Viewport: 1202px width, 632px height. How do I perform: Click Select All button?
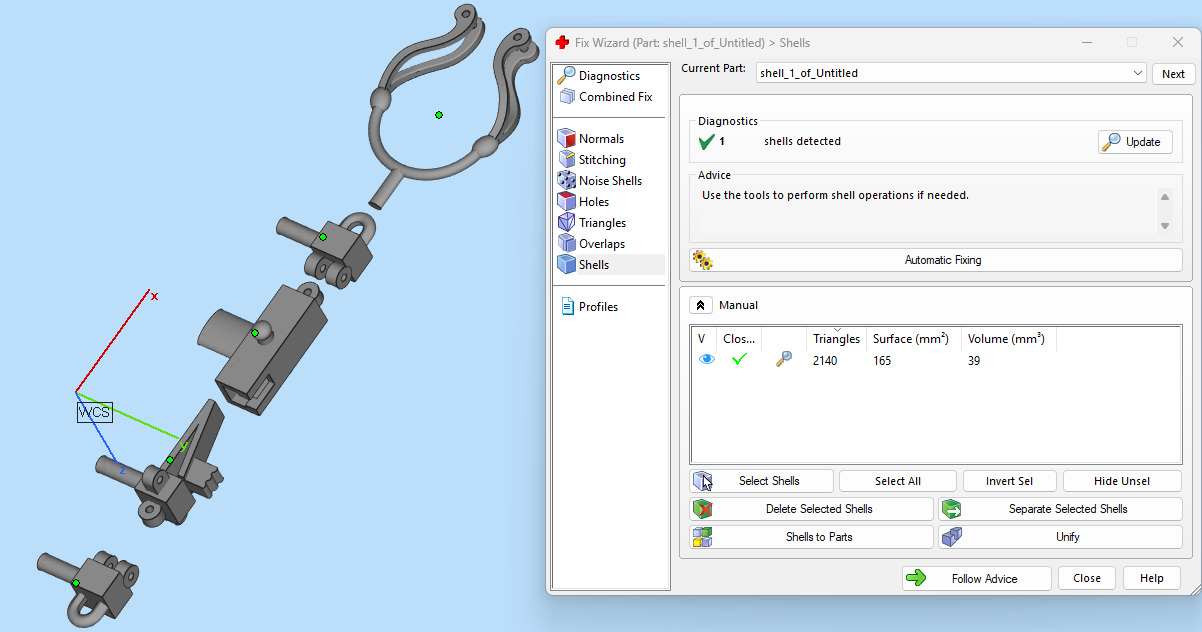(898, 481)
